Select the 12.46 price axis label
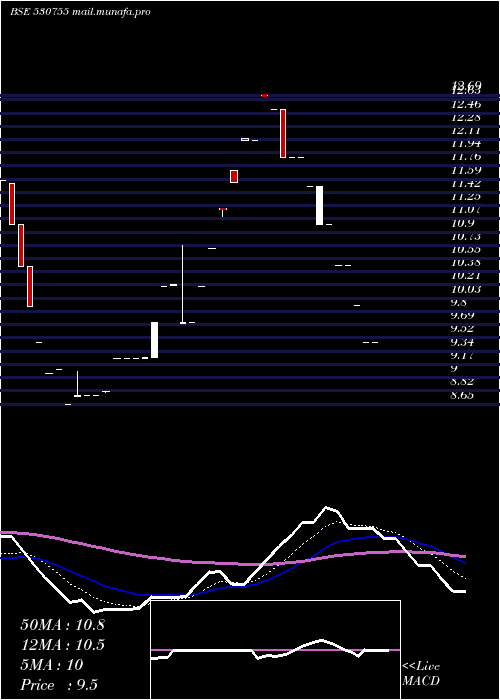 pyautogui.click(x=466, y=104)
